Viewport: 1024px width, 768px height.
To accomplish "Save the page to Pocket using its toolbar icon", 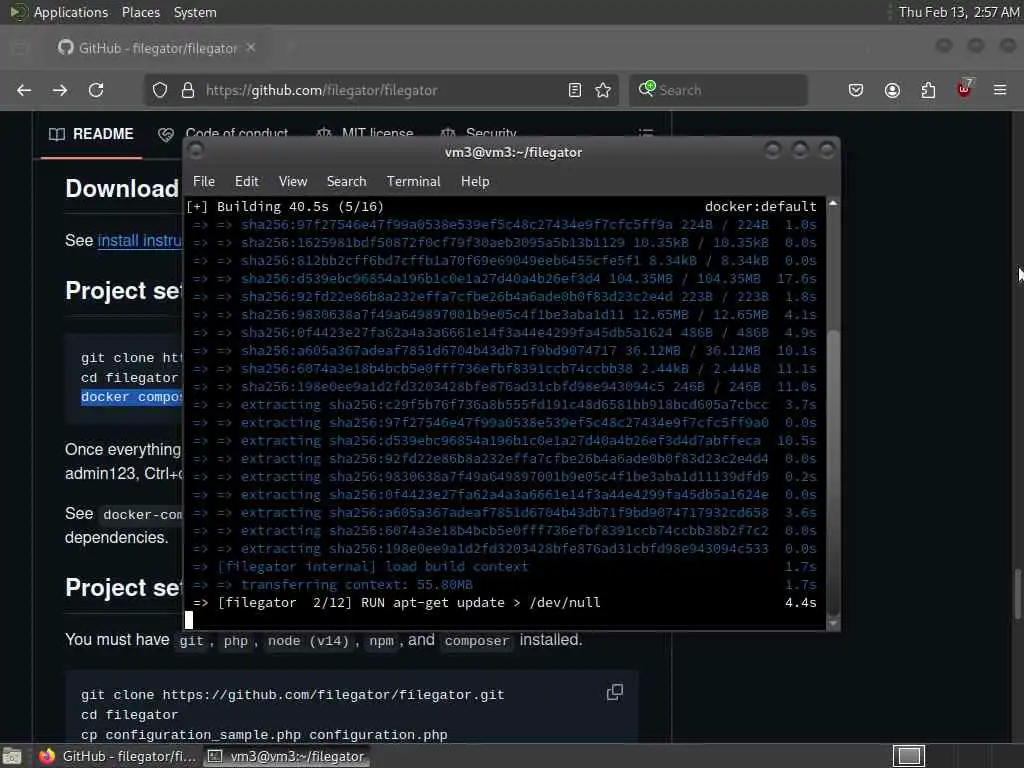I will (856, 90).
